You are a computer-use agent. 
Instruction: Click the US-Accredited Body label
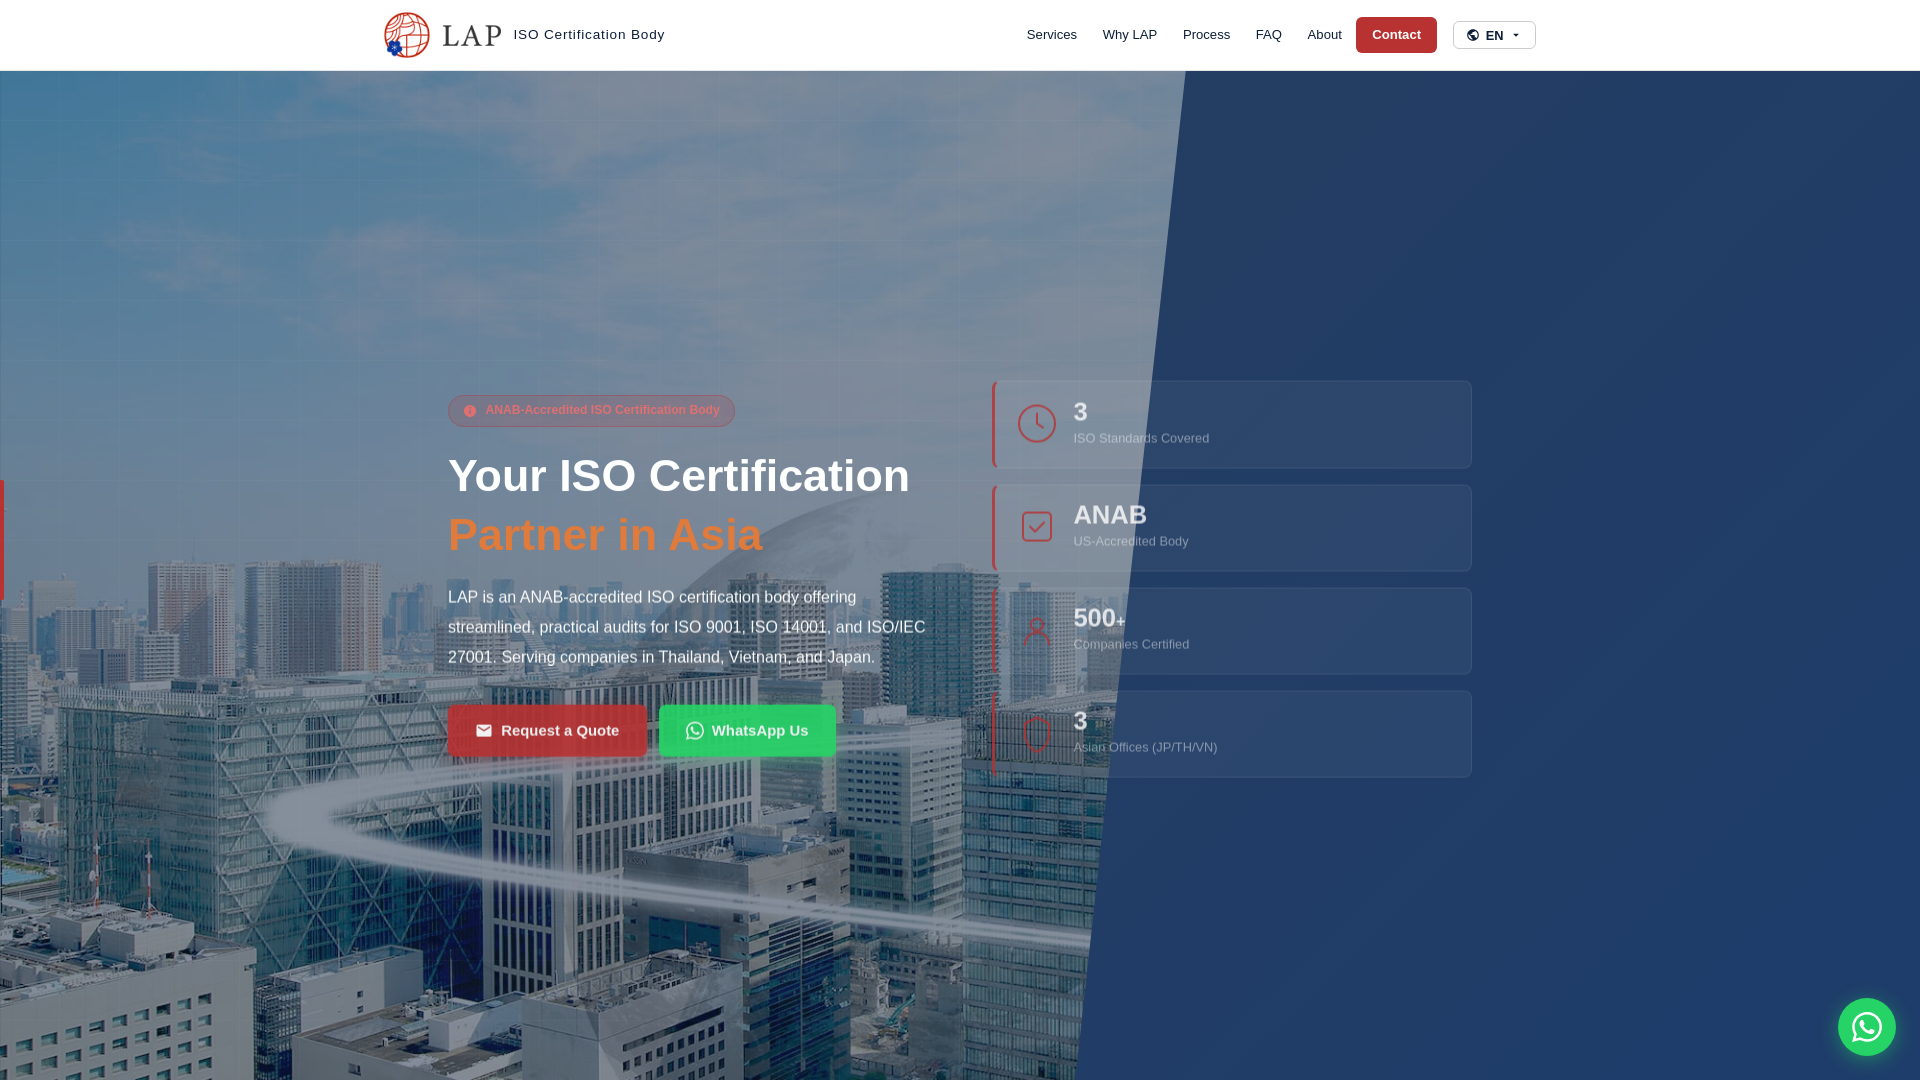[x=1131, y=541]
